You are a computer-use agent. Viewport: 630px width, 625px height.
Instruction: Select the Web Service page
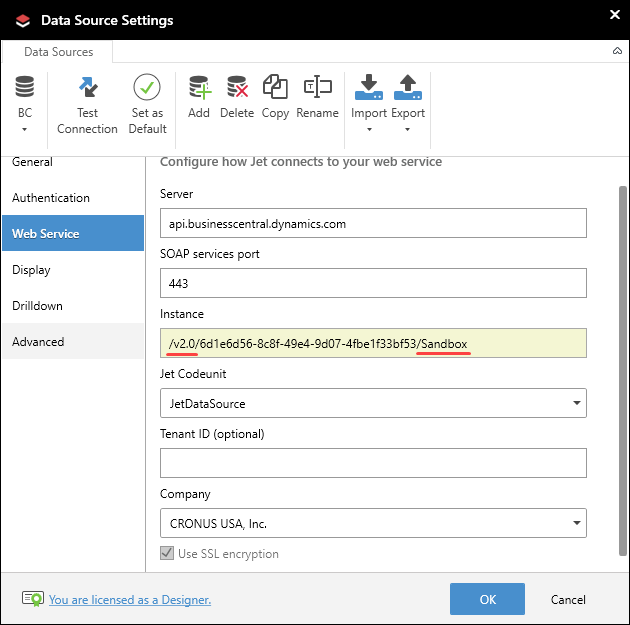(73, 233)
